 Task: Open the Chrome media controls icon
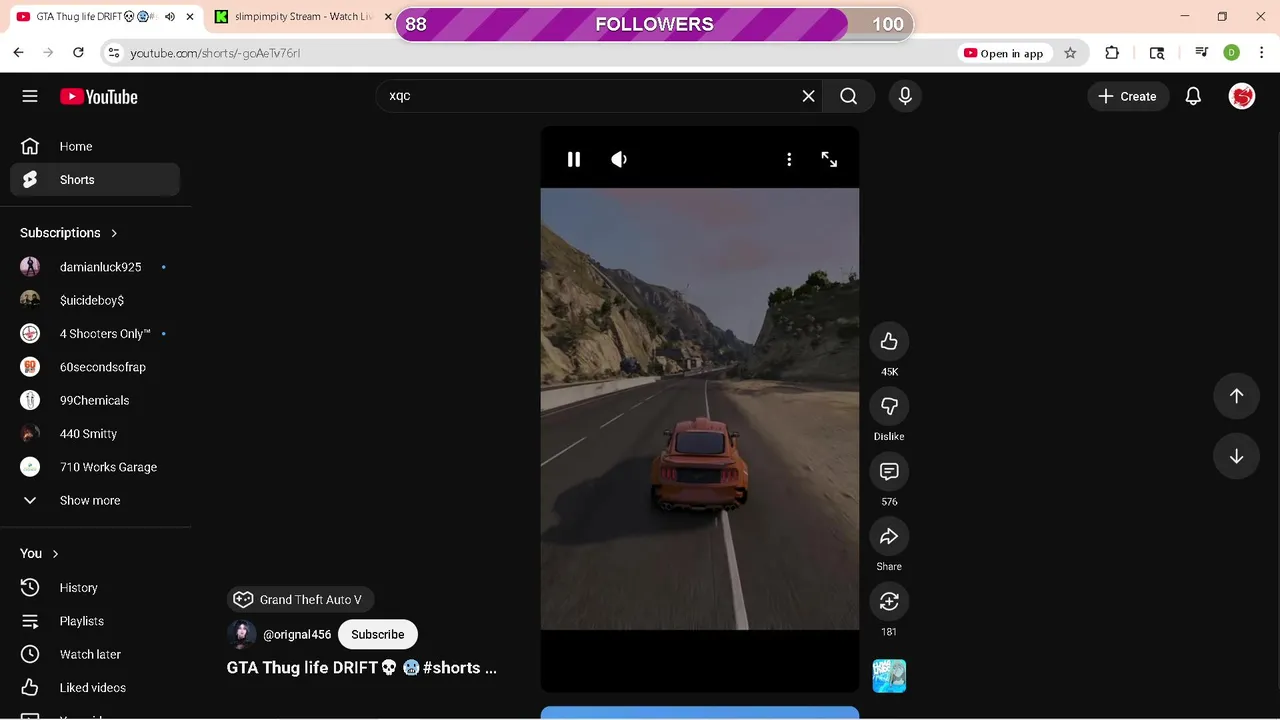click(1202, 53)
